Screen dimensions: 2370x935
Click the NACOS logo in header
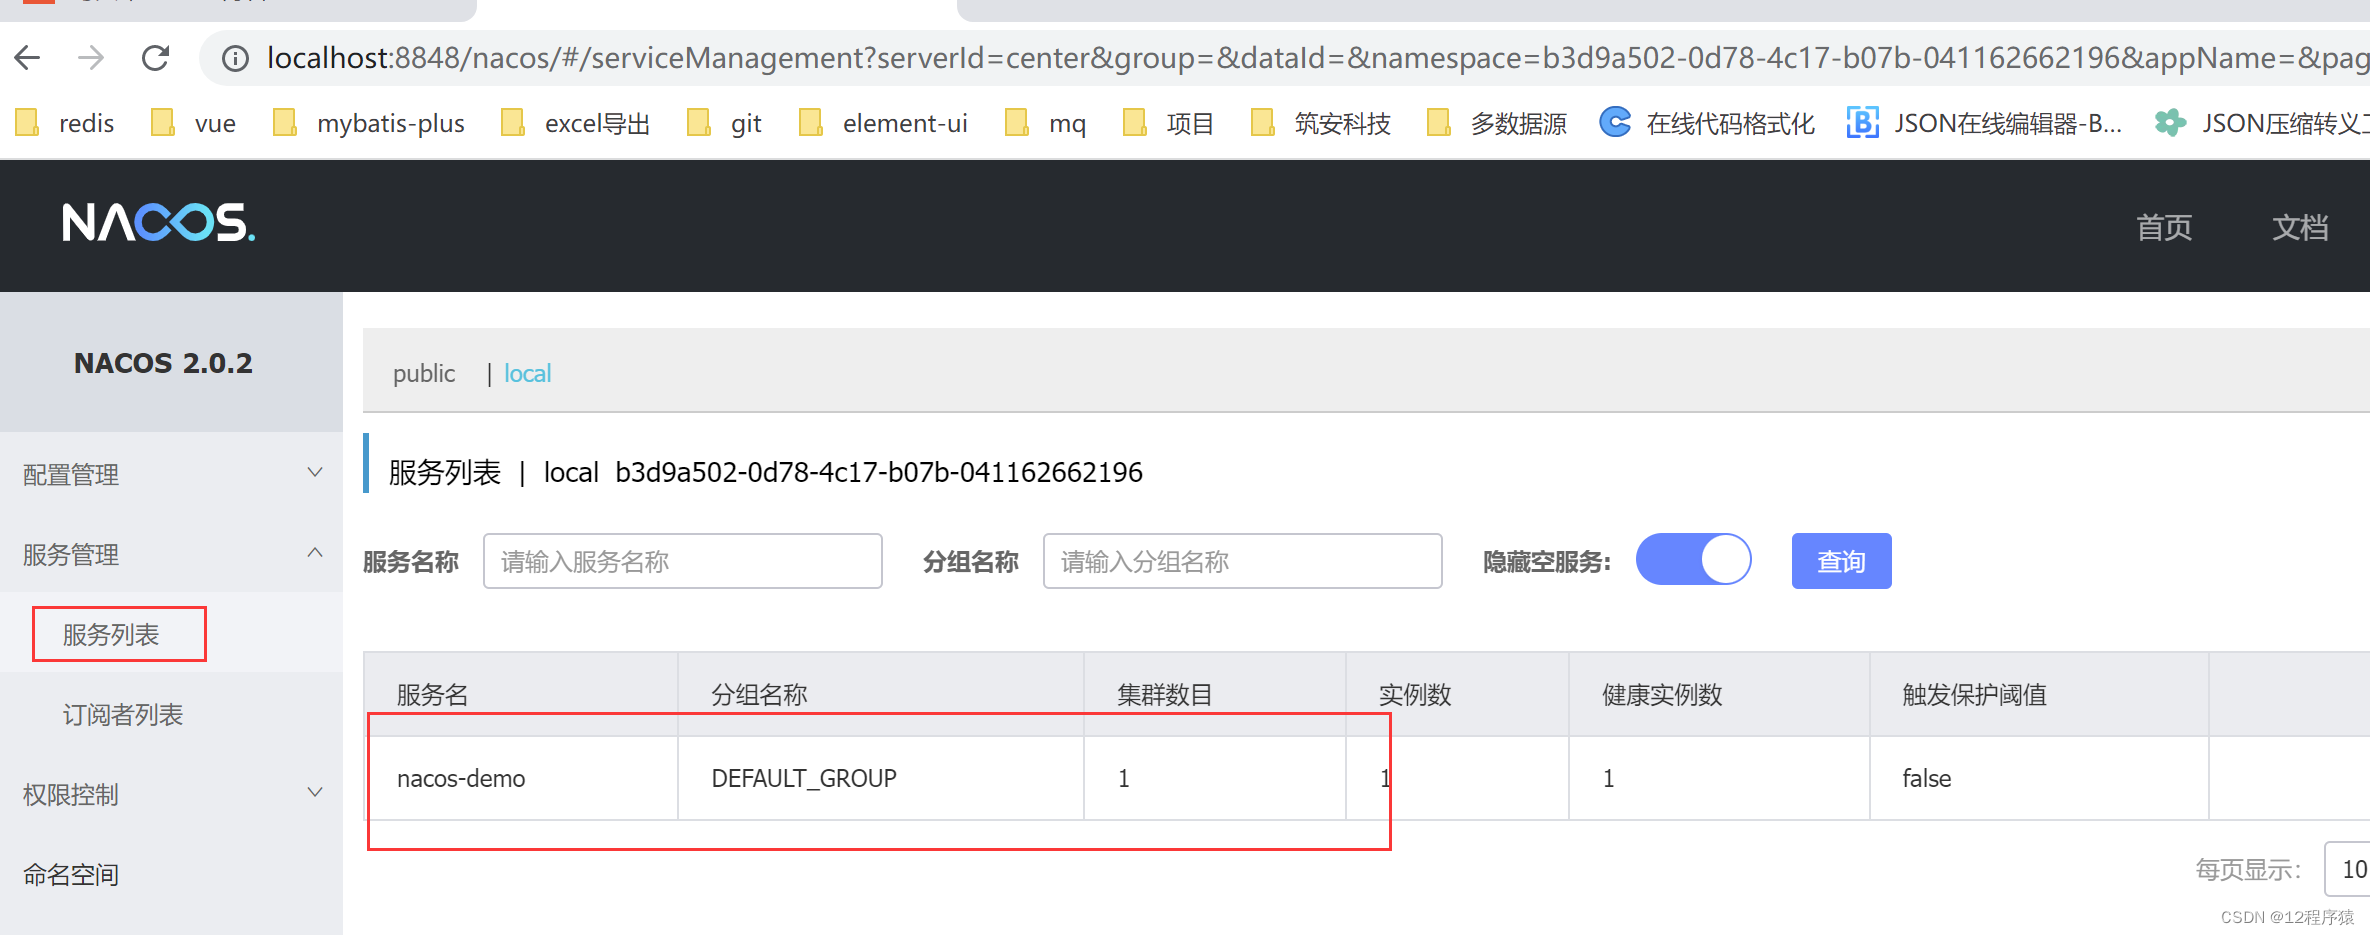tap(158, 223)
